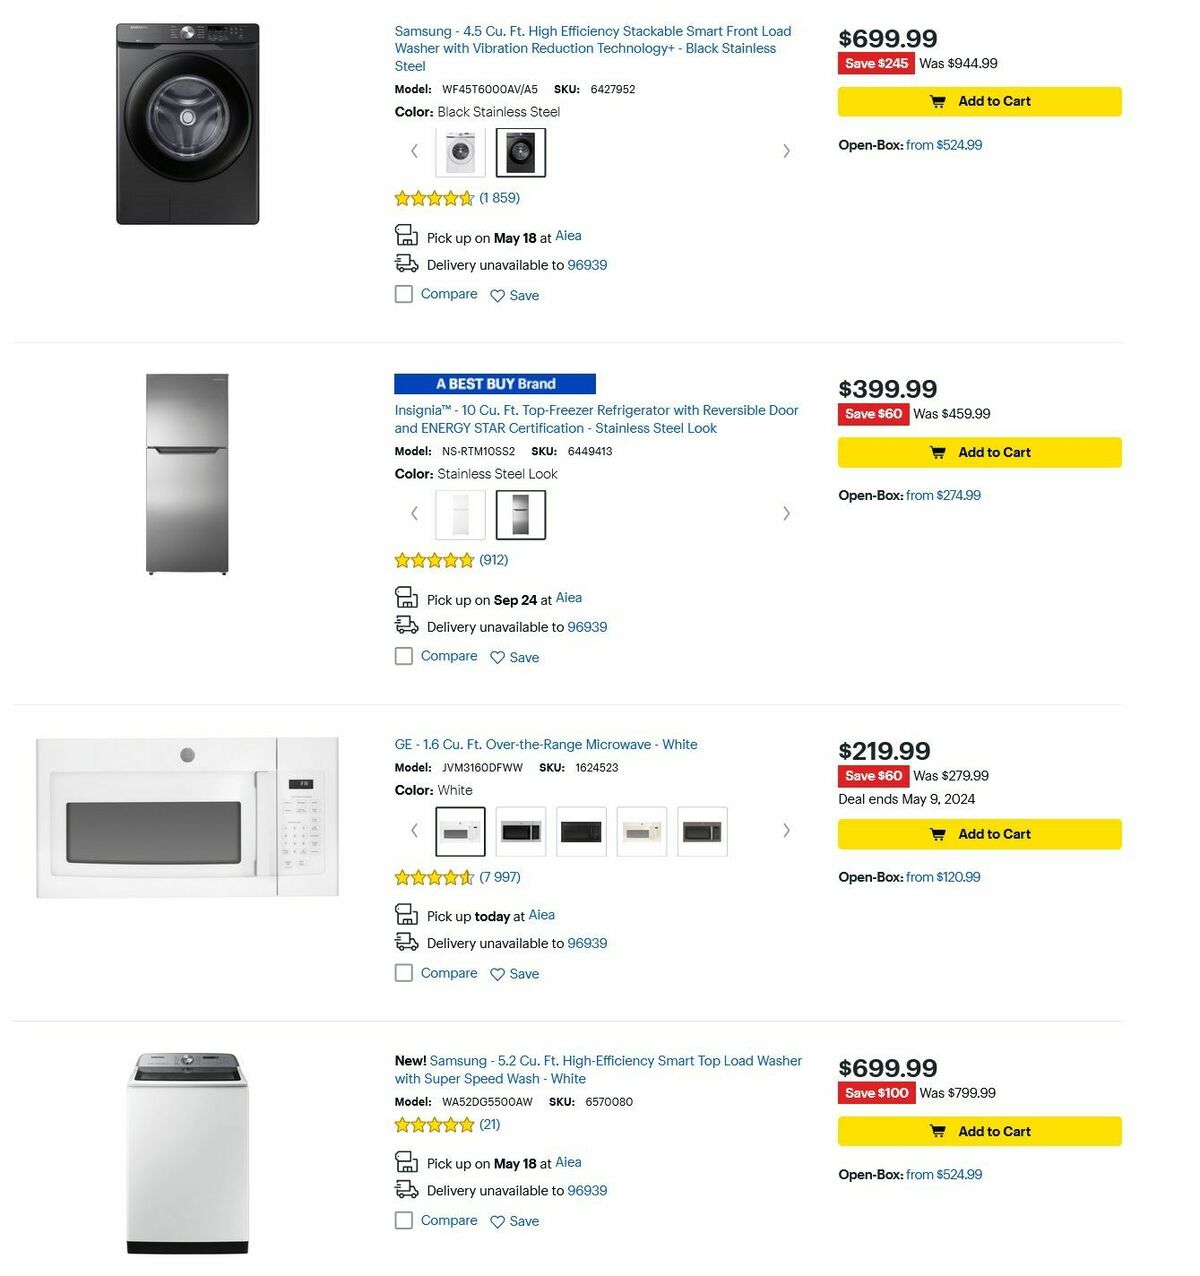The image size is (1200, 1276).
Task: Check the Compare box for the Insignia refrigerator
Action: (404, 656)
